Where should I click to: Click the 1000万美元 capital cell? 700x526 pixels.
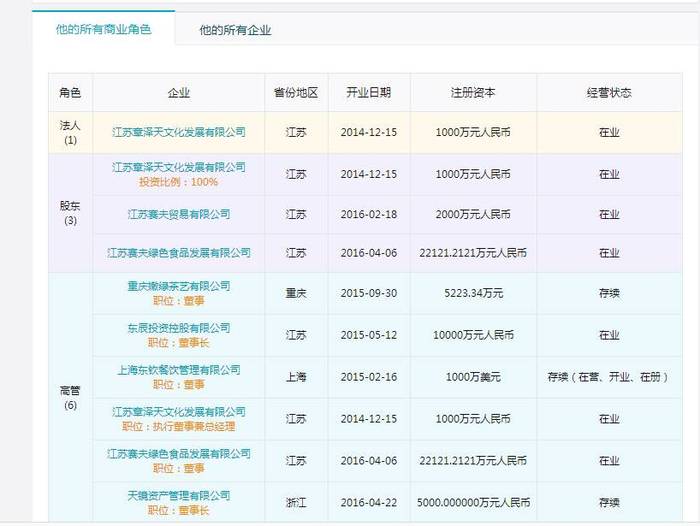click(473, 377)
